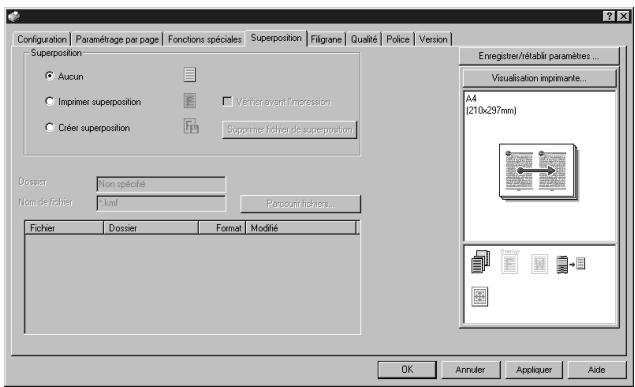Select the Superposition tab
Image resolution: width=635 pixels, height=387 pixels.
point(276,38)
